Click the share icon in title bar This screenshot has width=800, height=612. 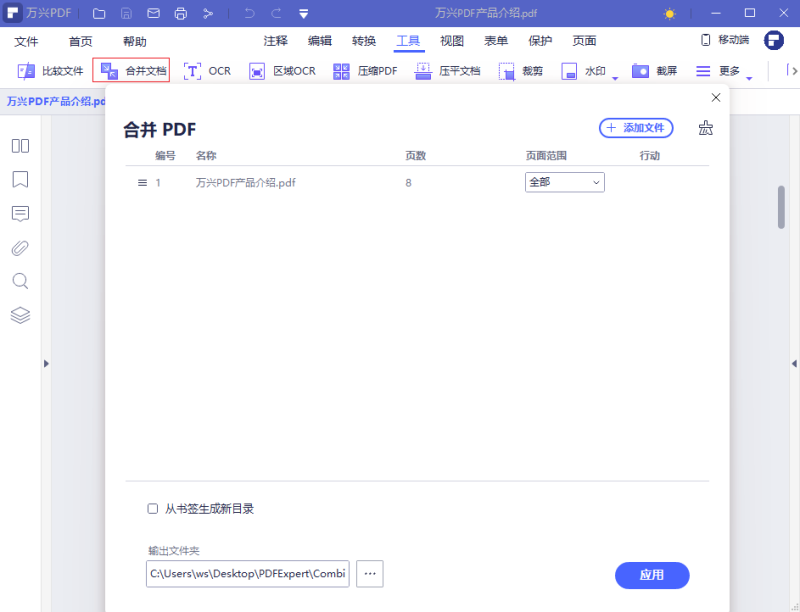coord(208,14)
